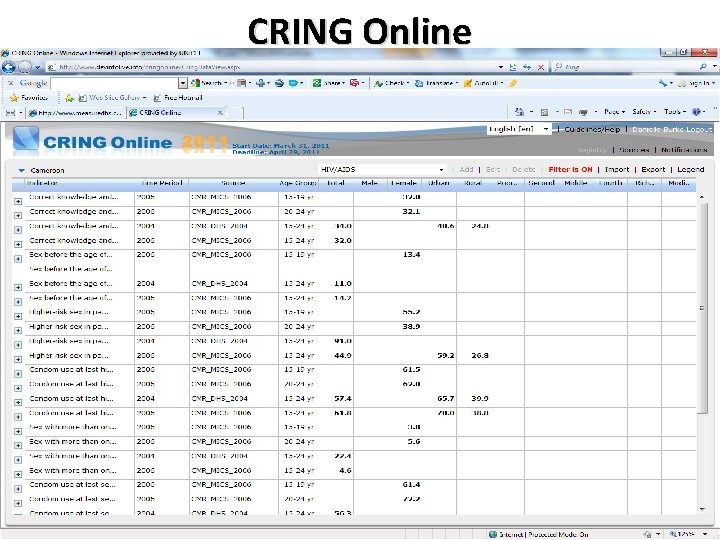This screenshot has width=720, height=540.
Task: Click the AutoFill button in Google toolbar
Action: point(483,83)
